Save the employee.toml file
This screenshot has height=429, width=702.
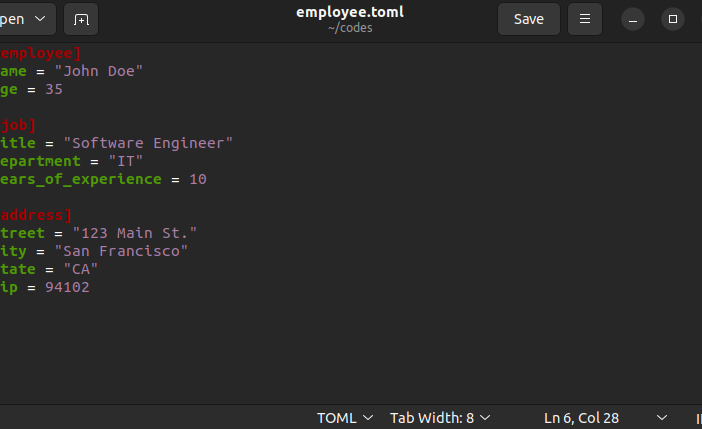pyautogui.click(x=529, y=19)
